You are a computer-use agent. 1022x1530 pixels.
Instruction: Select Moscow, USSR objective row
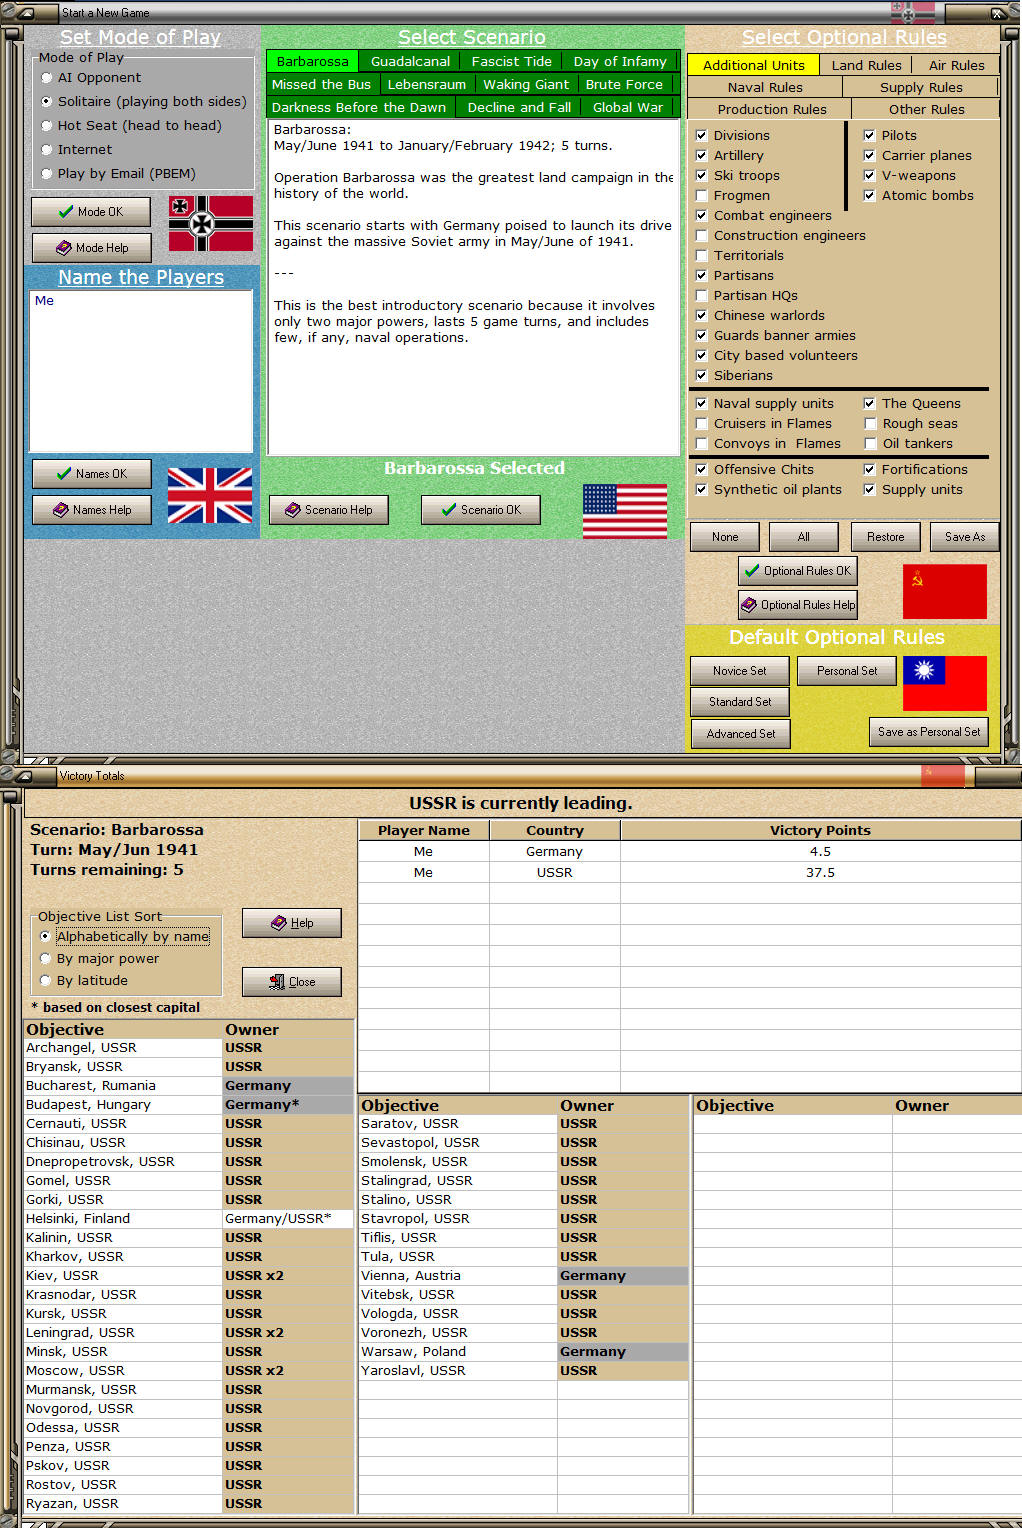point(188,1371)
